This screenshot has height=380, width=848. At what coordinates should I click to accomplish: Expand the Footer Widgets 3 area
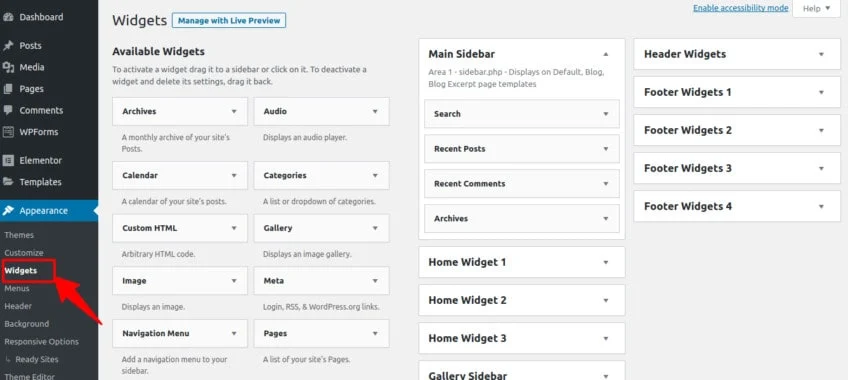coord(737,168)
